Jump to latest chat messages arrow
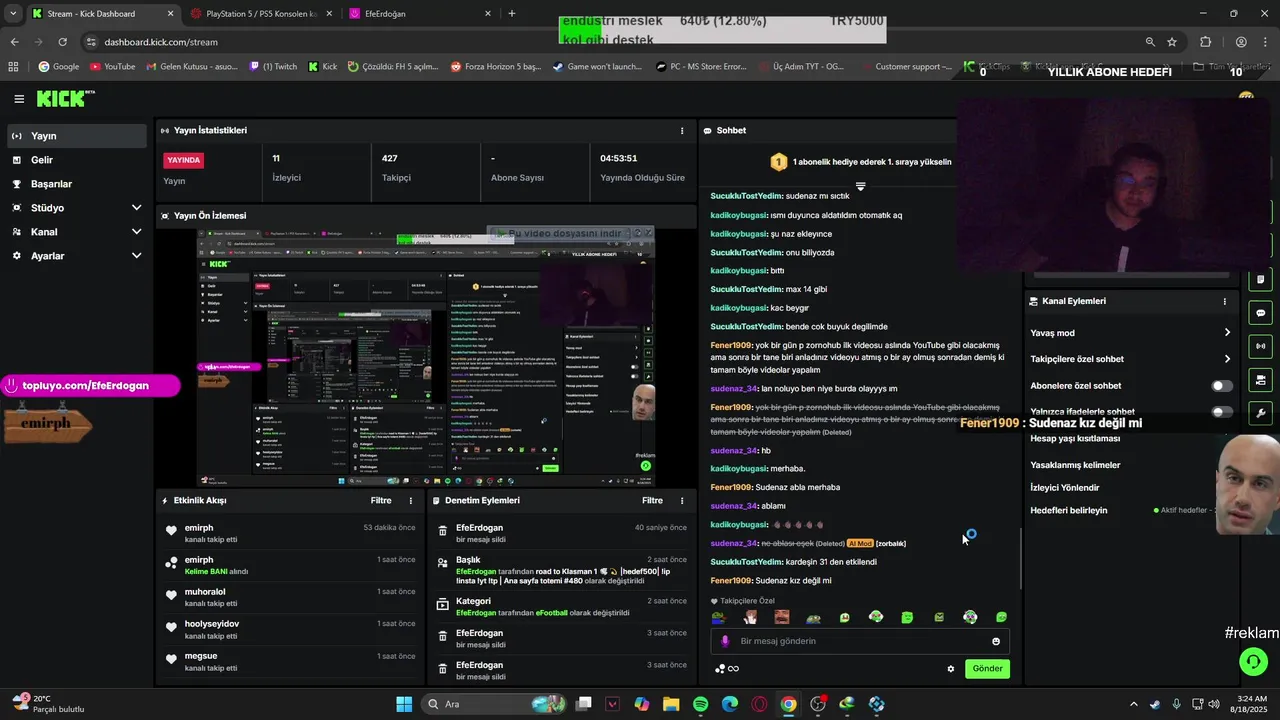Screen dimensions: 1280x720 pos(860,186)
